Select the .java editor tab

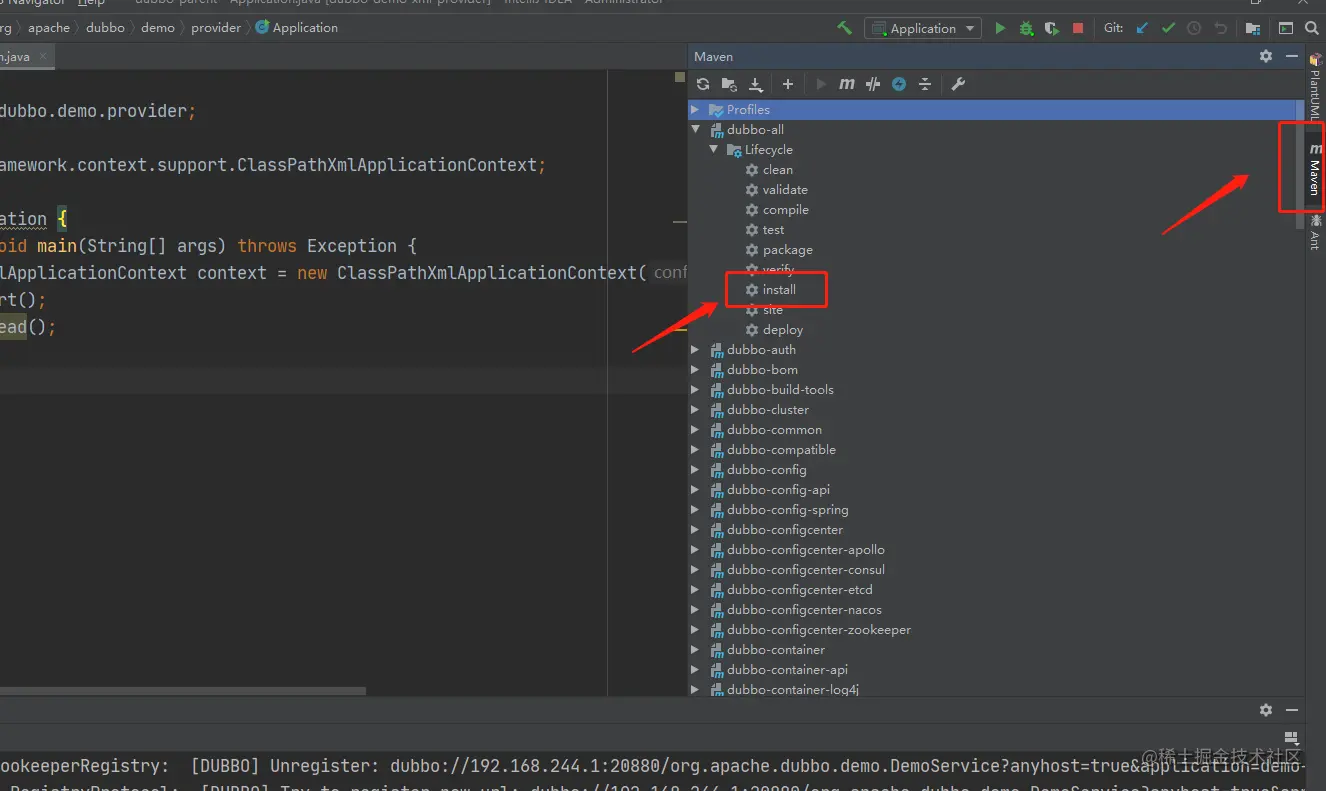(x=25, y=57)
